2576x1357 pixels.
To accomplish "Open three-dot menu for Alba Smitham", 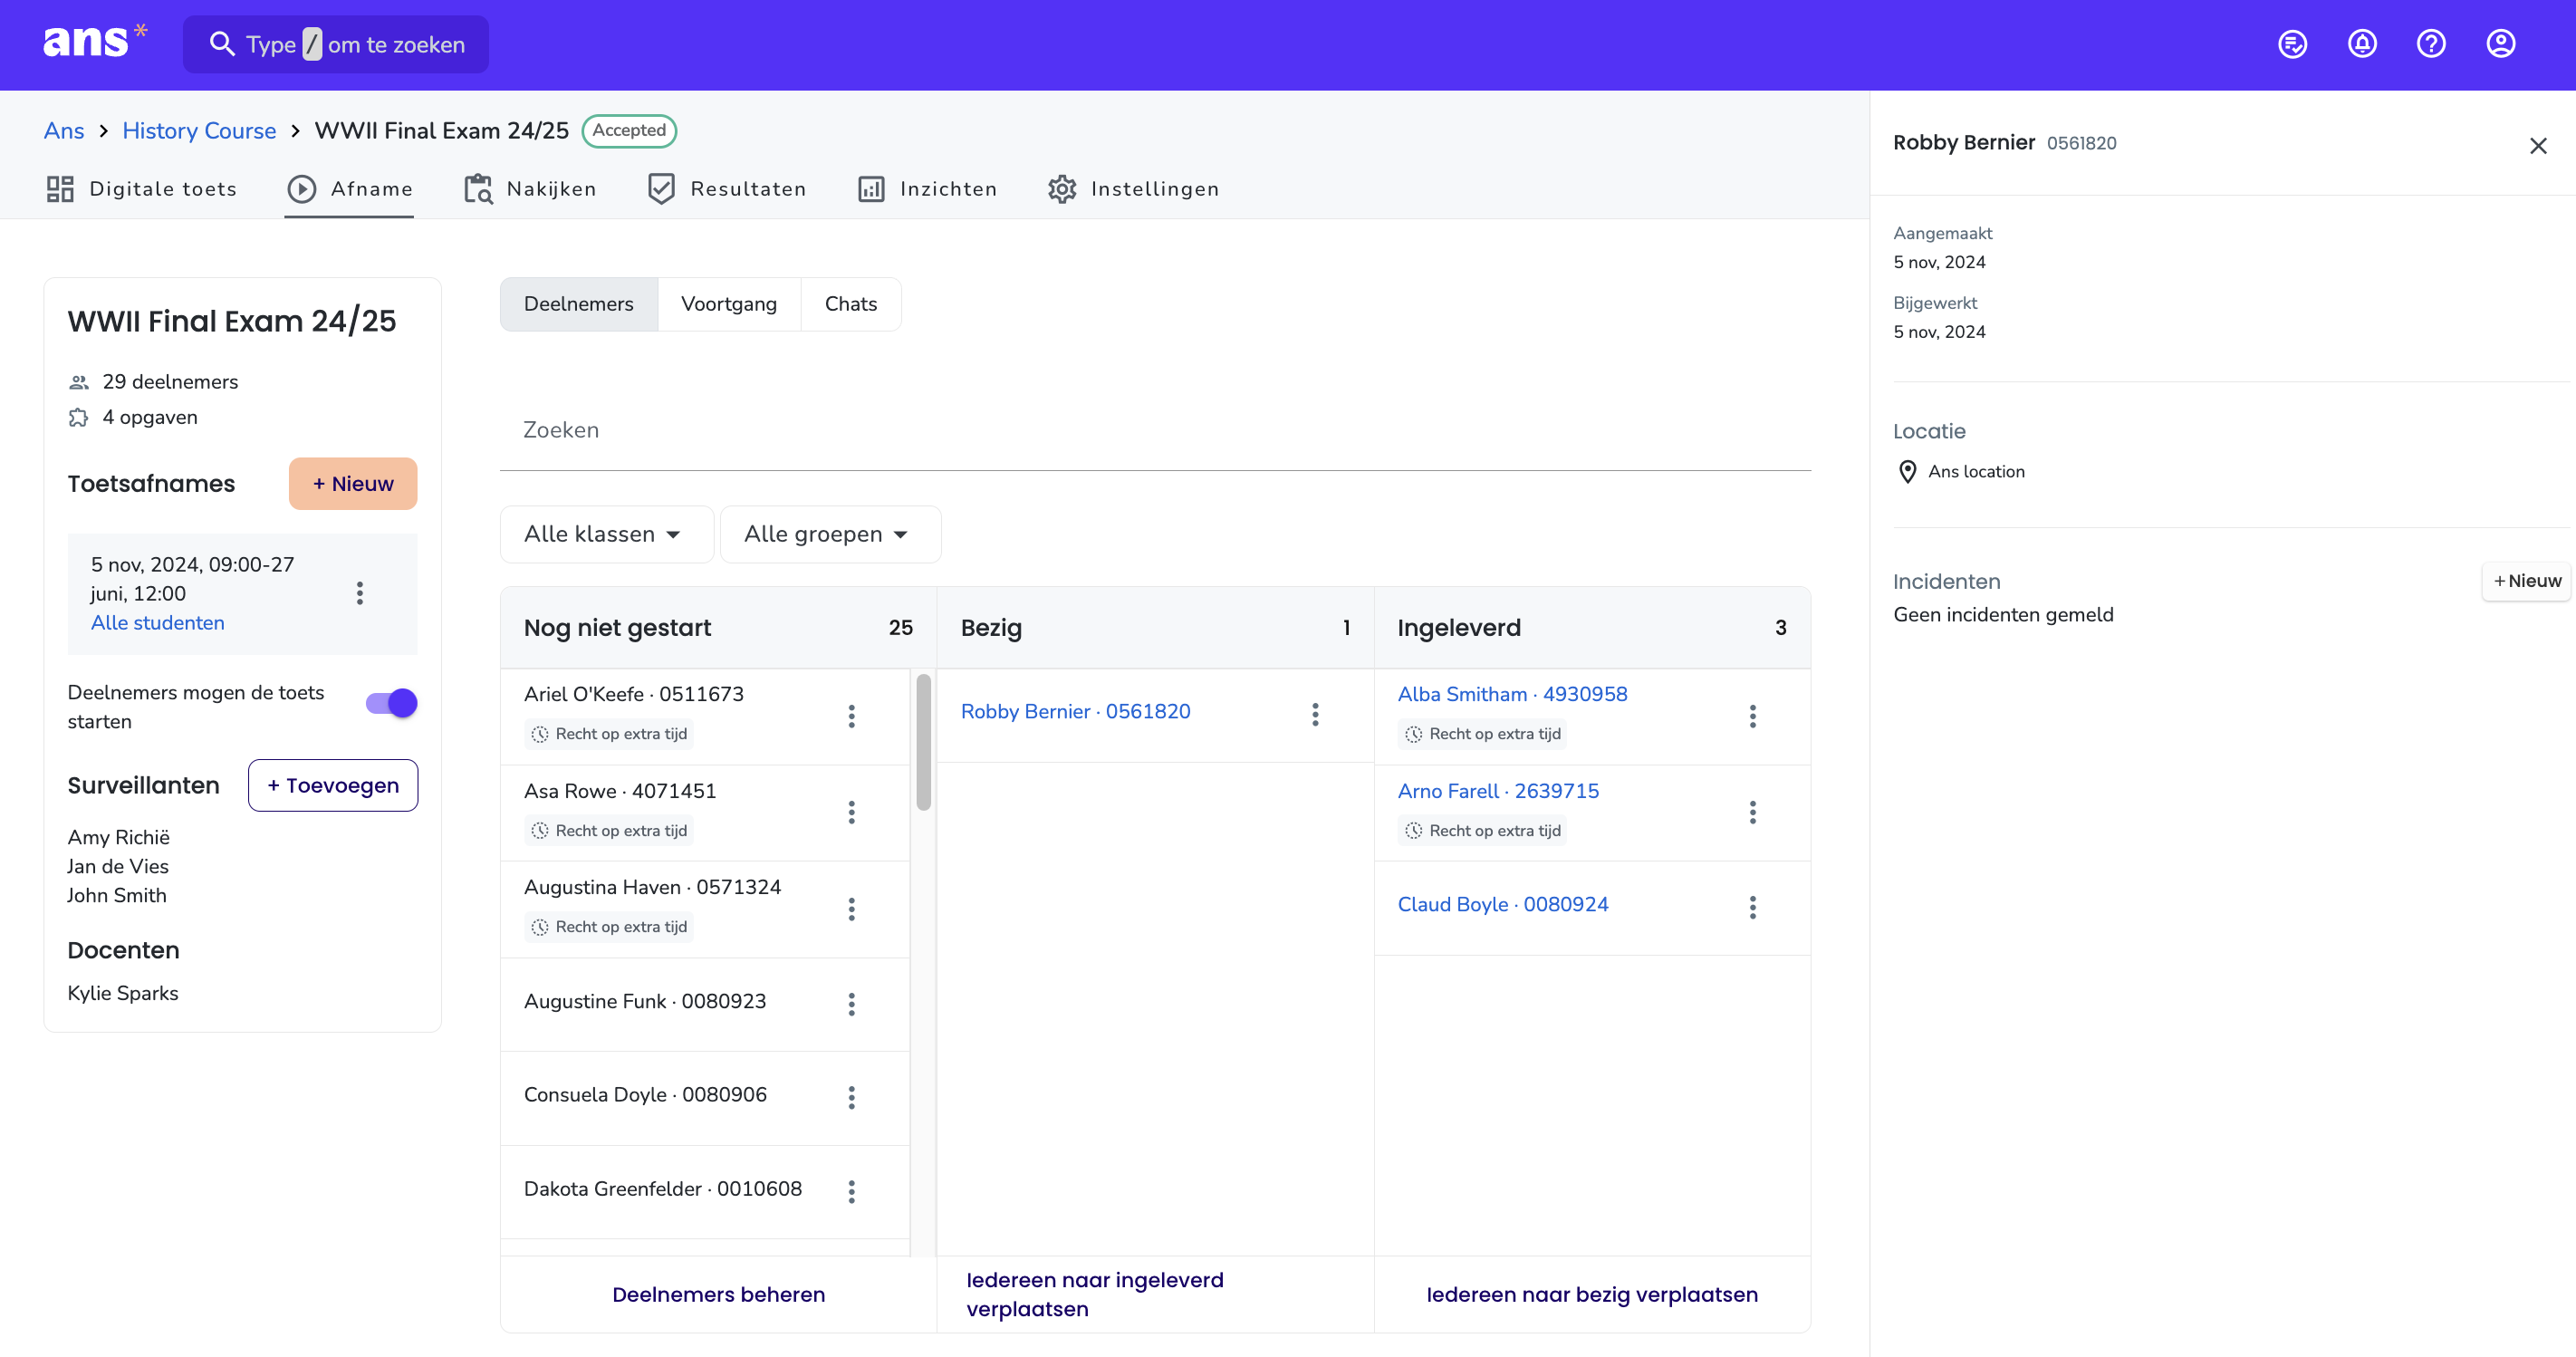I will pyautogui.click(x=1753, y=716).
